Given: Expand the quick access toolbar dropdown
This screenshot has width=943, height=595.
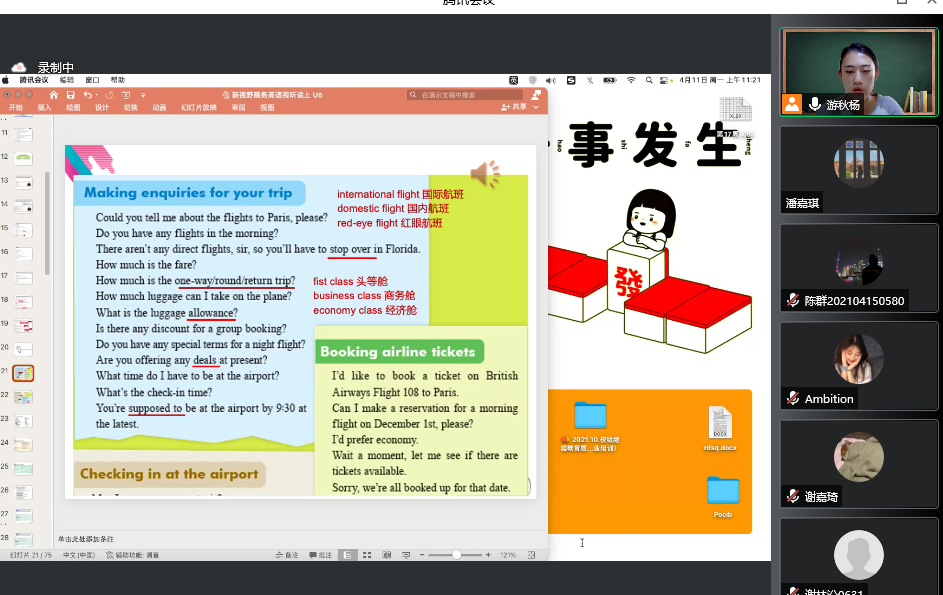Looking at the screenshot, I should (143, 95).
